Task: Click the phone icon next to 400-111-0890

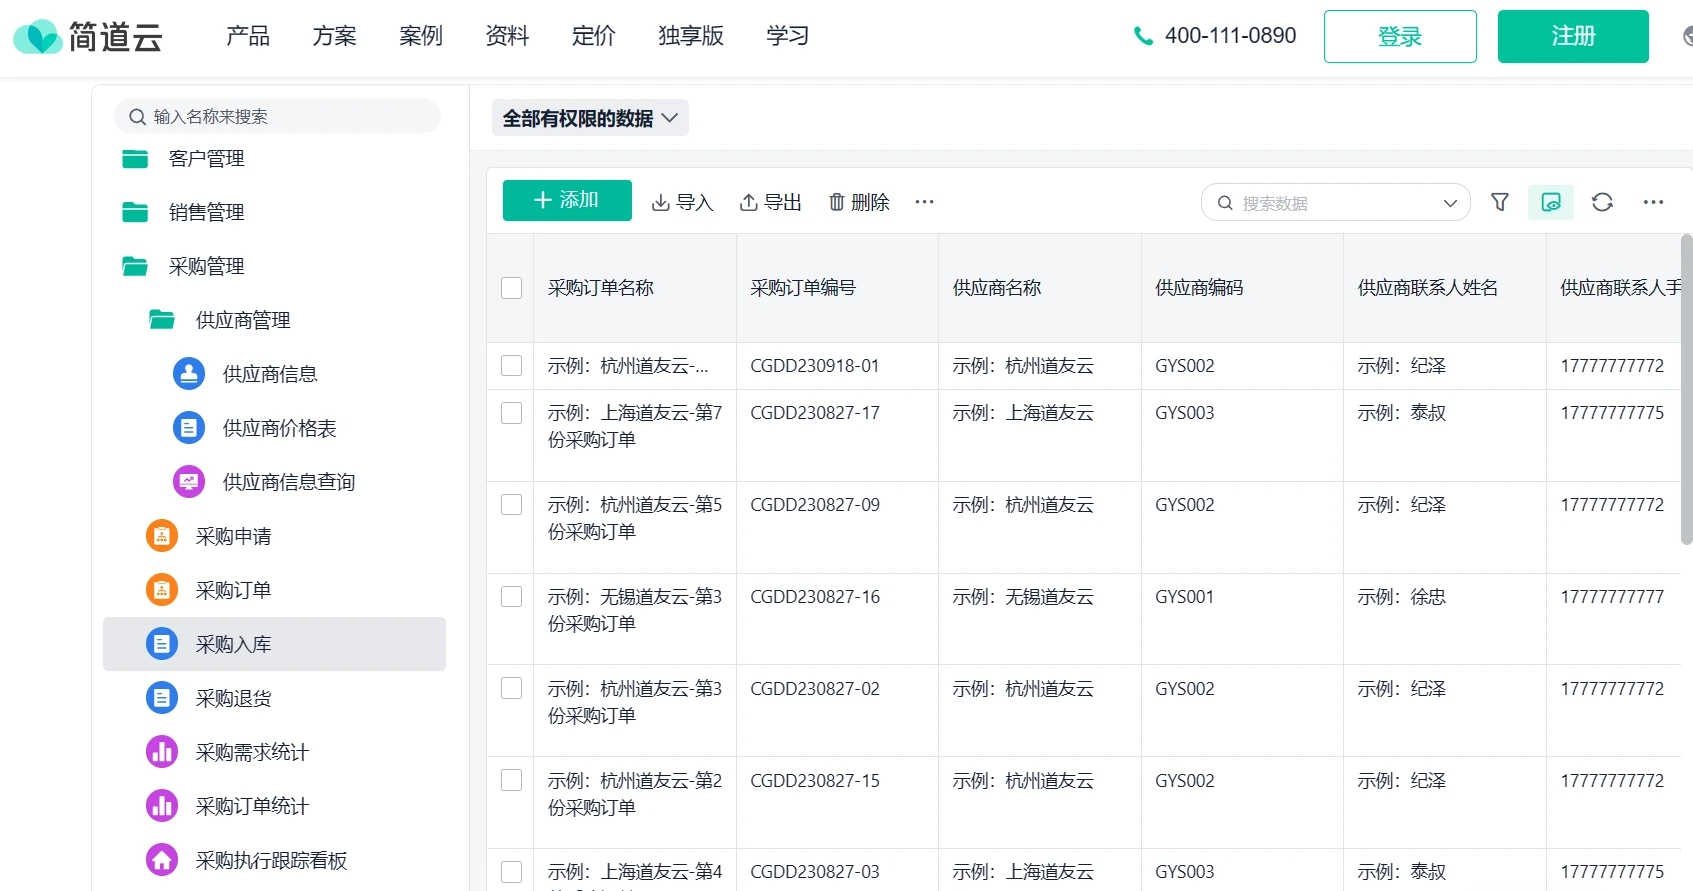Action: 1143,36
